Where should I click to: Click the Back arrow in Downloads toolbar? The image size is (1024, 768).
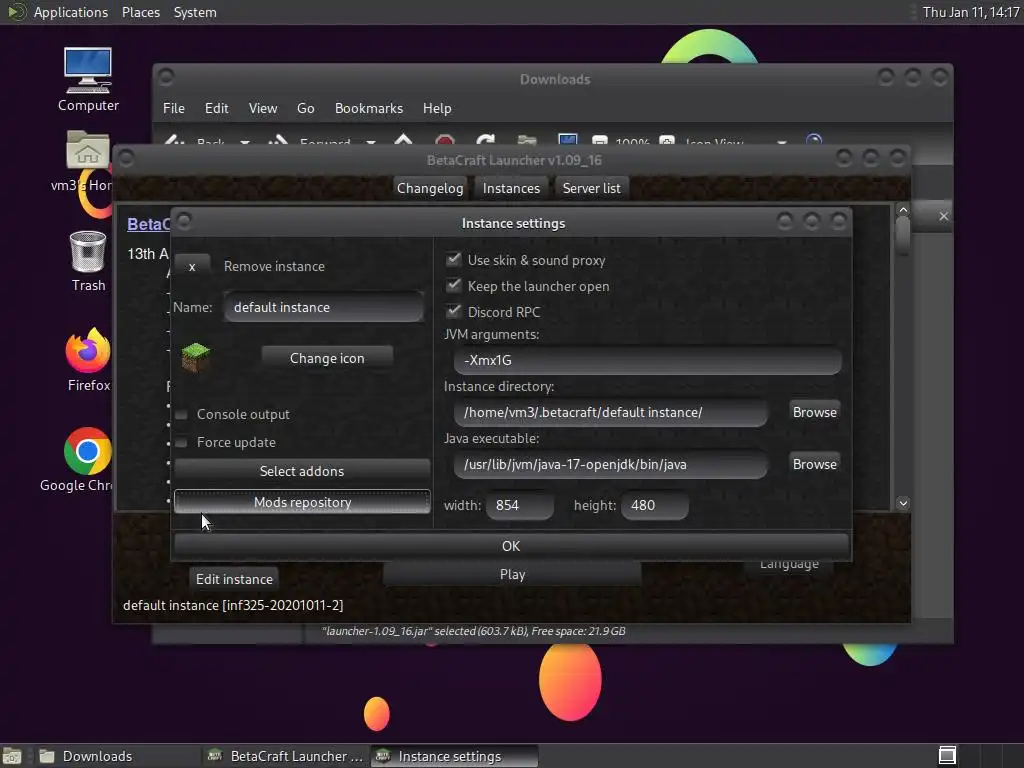pos(174,140)
